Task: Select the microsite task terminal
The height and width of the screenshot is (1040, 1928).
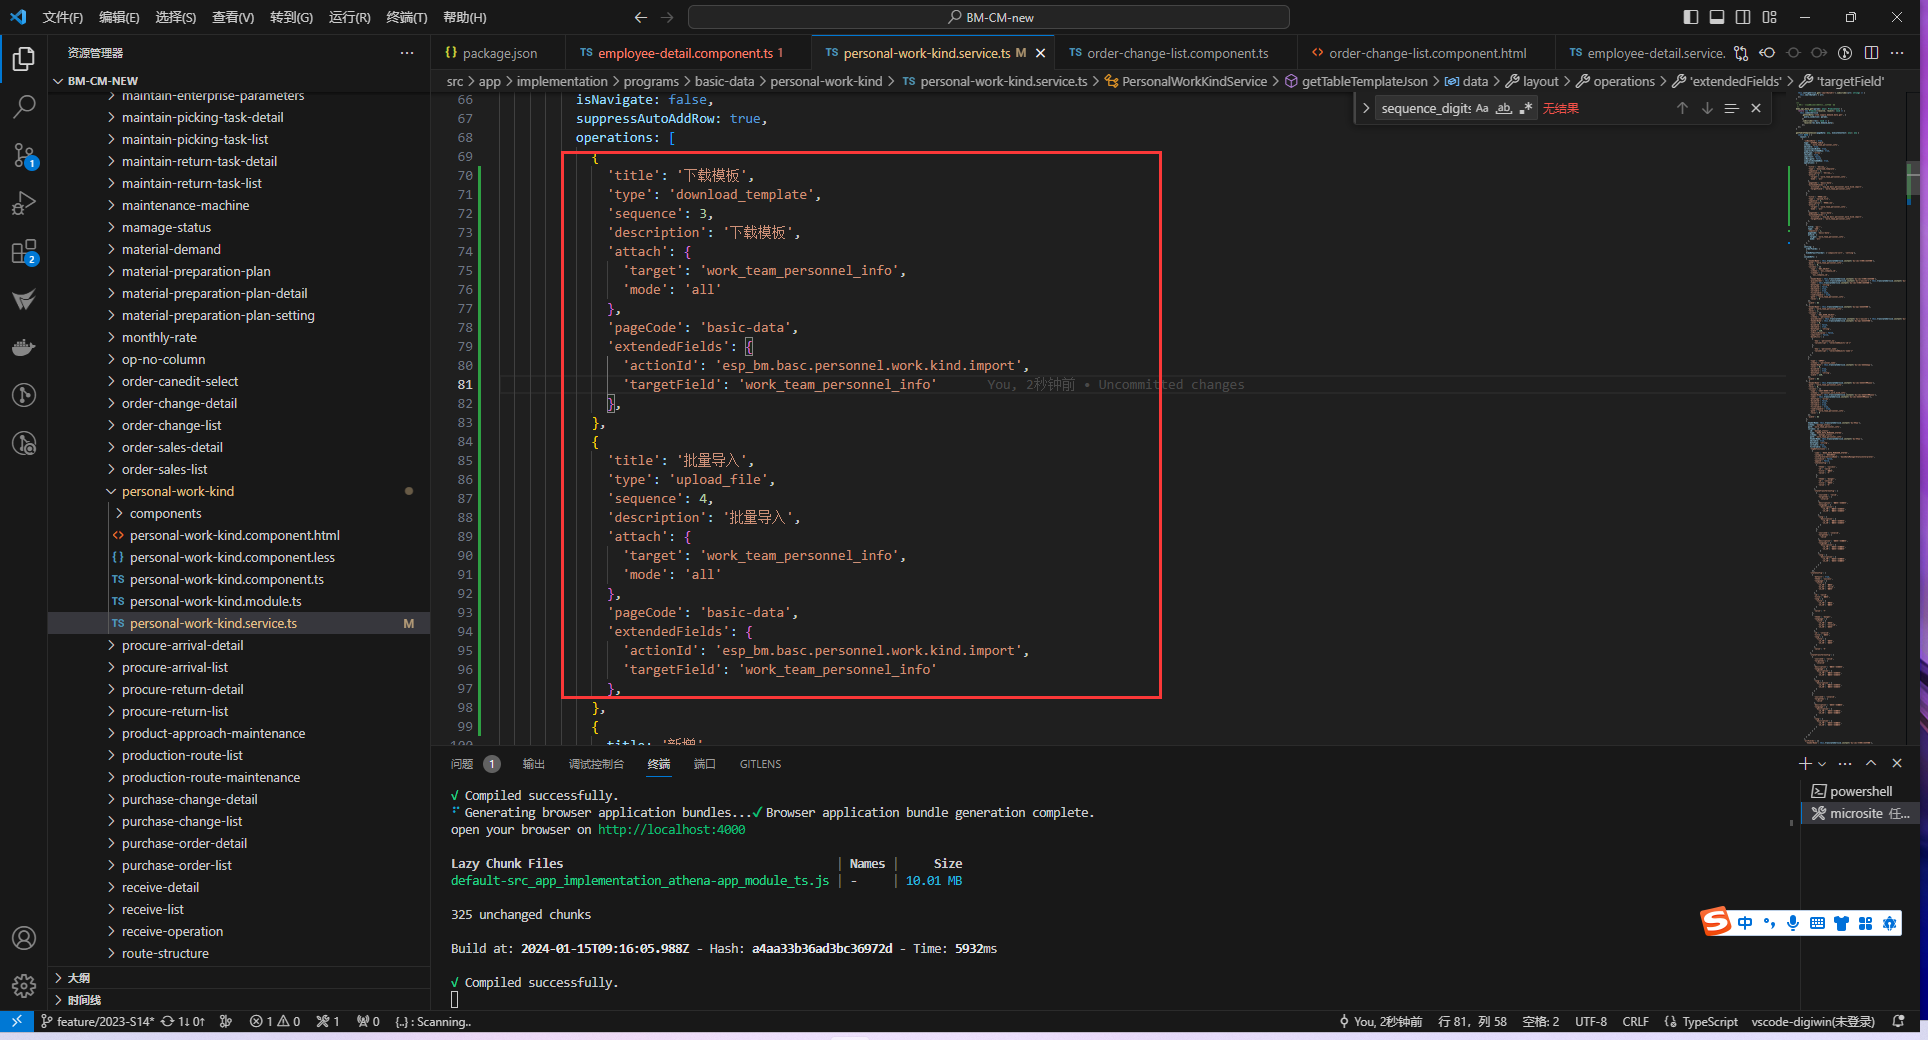Action: click(x=1859, y=813)
